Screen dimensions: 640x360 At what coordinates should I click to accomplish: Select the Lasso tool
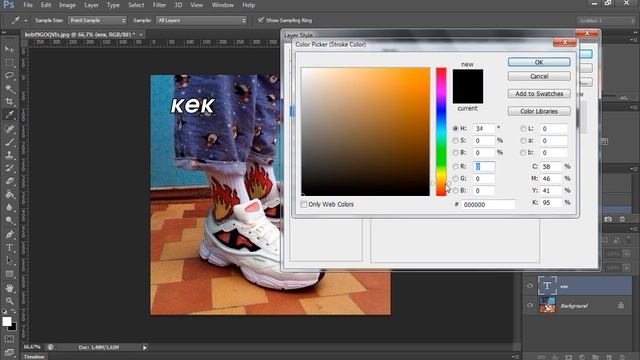pos(9,76)
